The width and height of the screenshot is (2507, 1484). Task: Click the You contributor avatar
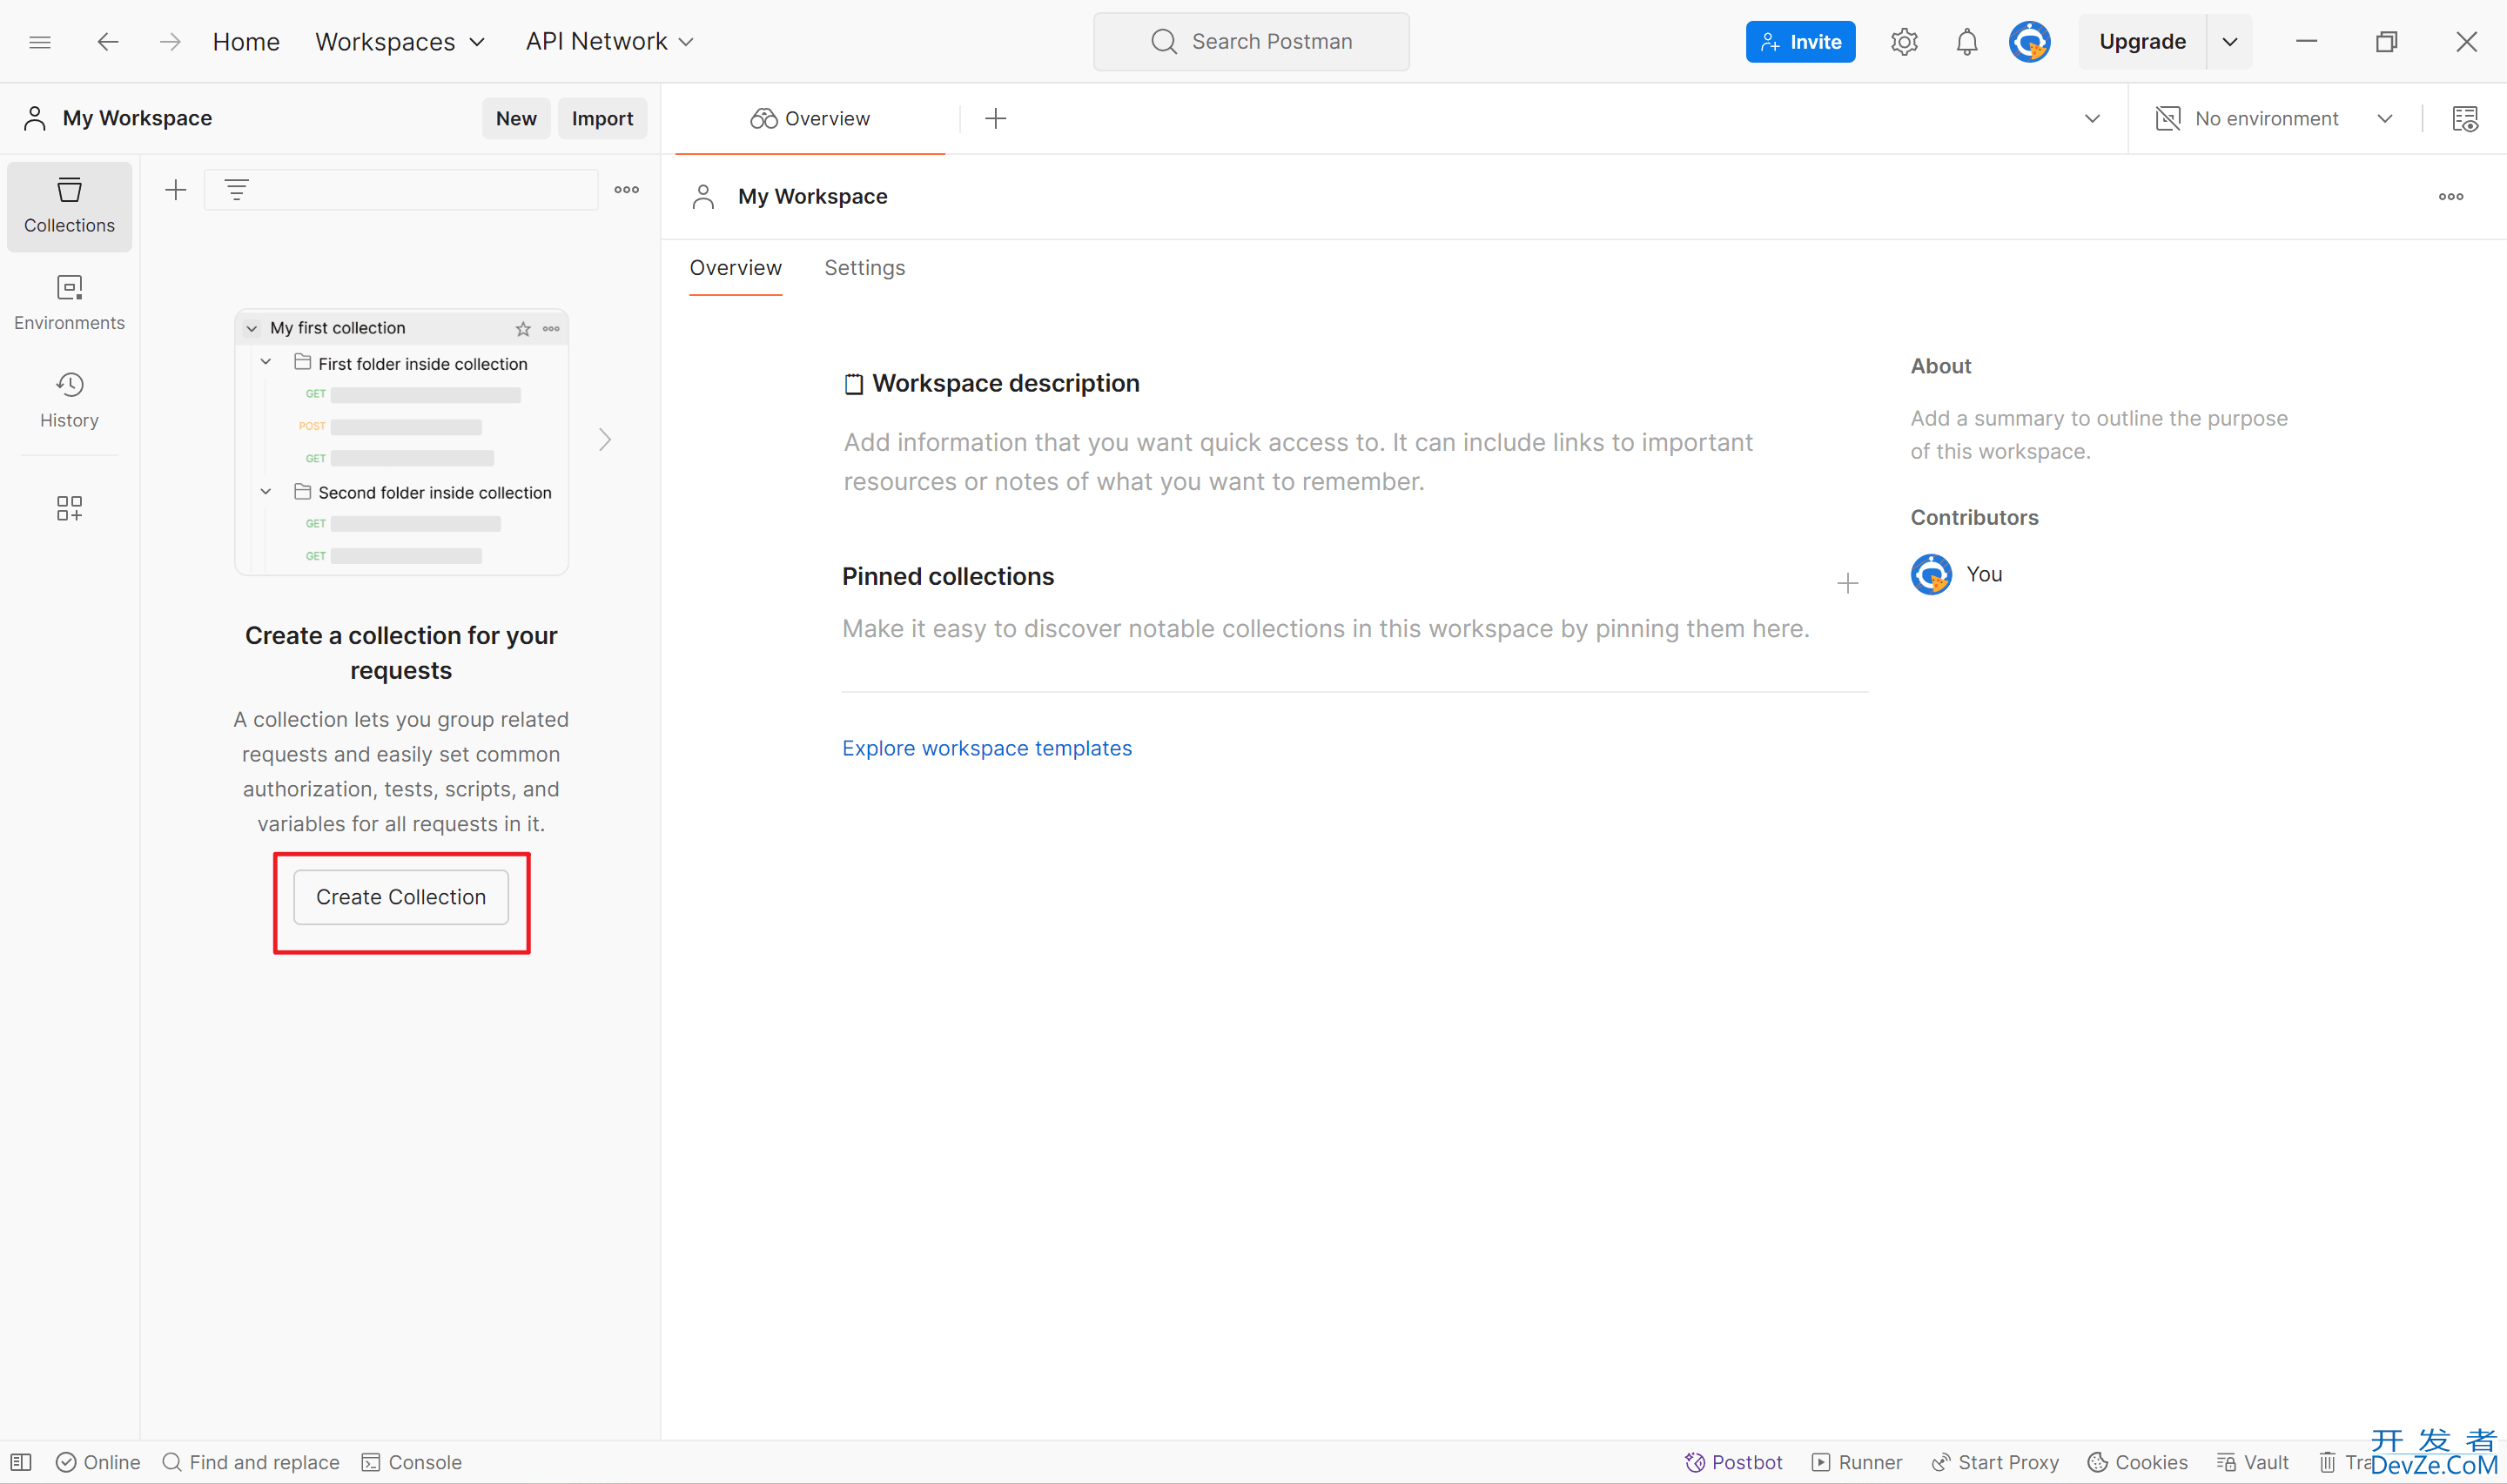(1931, 574)
